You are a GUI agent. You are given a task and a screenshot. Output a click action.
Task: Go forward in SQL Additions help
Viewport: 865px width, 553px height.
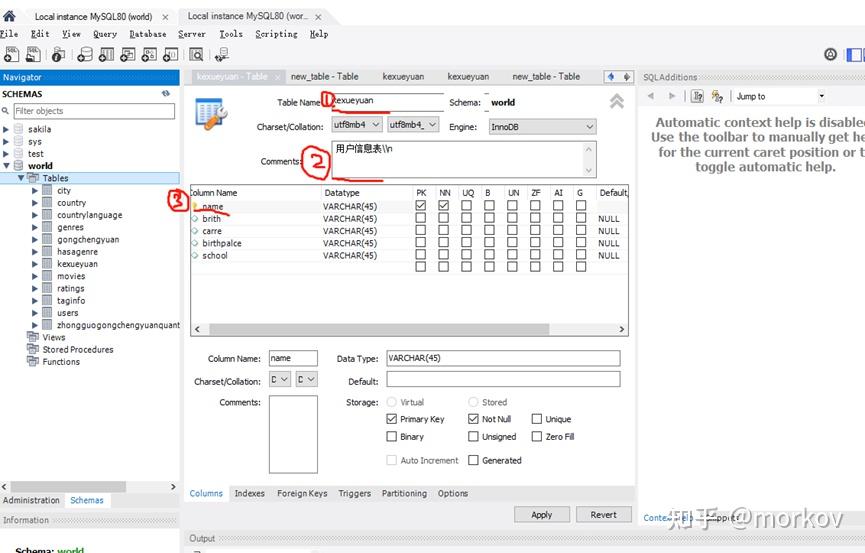671,96
